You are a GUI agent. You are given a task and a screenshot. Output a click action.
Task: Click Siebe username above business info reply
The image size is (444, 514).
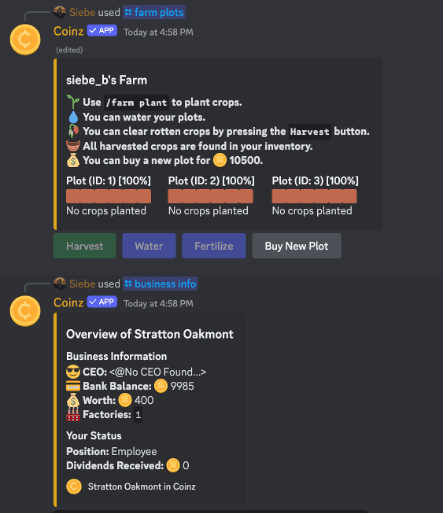pyautogui.click(x=82, y=284)
